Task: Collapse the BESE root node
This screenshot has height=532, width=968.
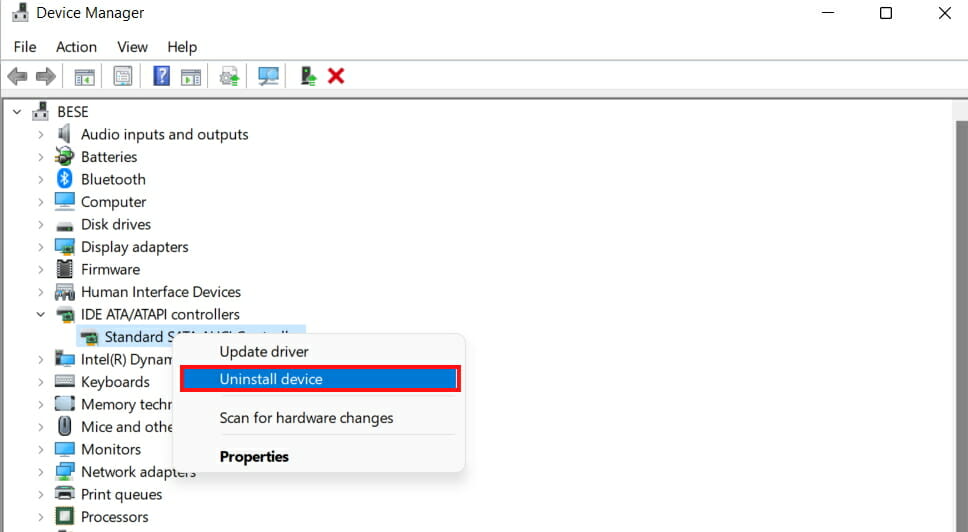Action: 17,112
